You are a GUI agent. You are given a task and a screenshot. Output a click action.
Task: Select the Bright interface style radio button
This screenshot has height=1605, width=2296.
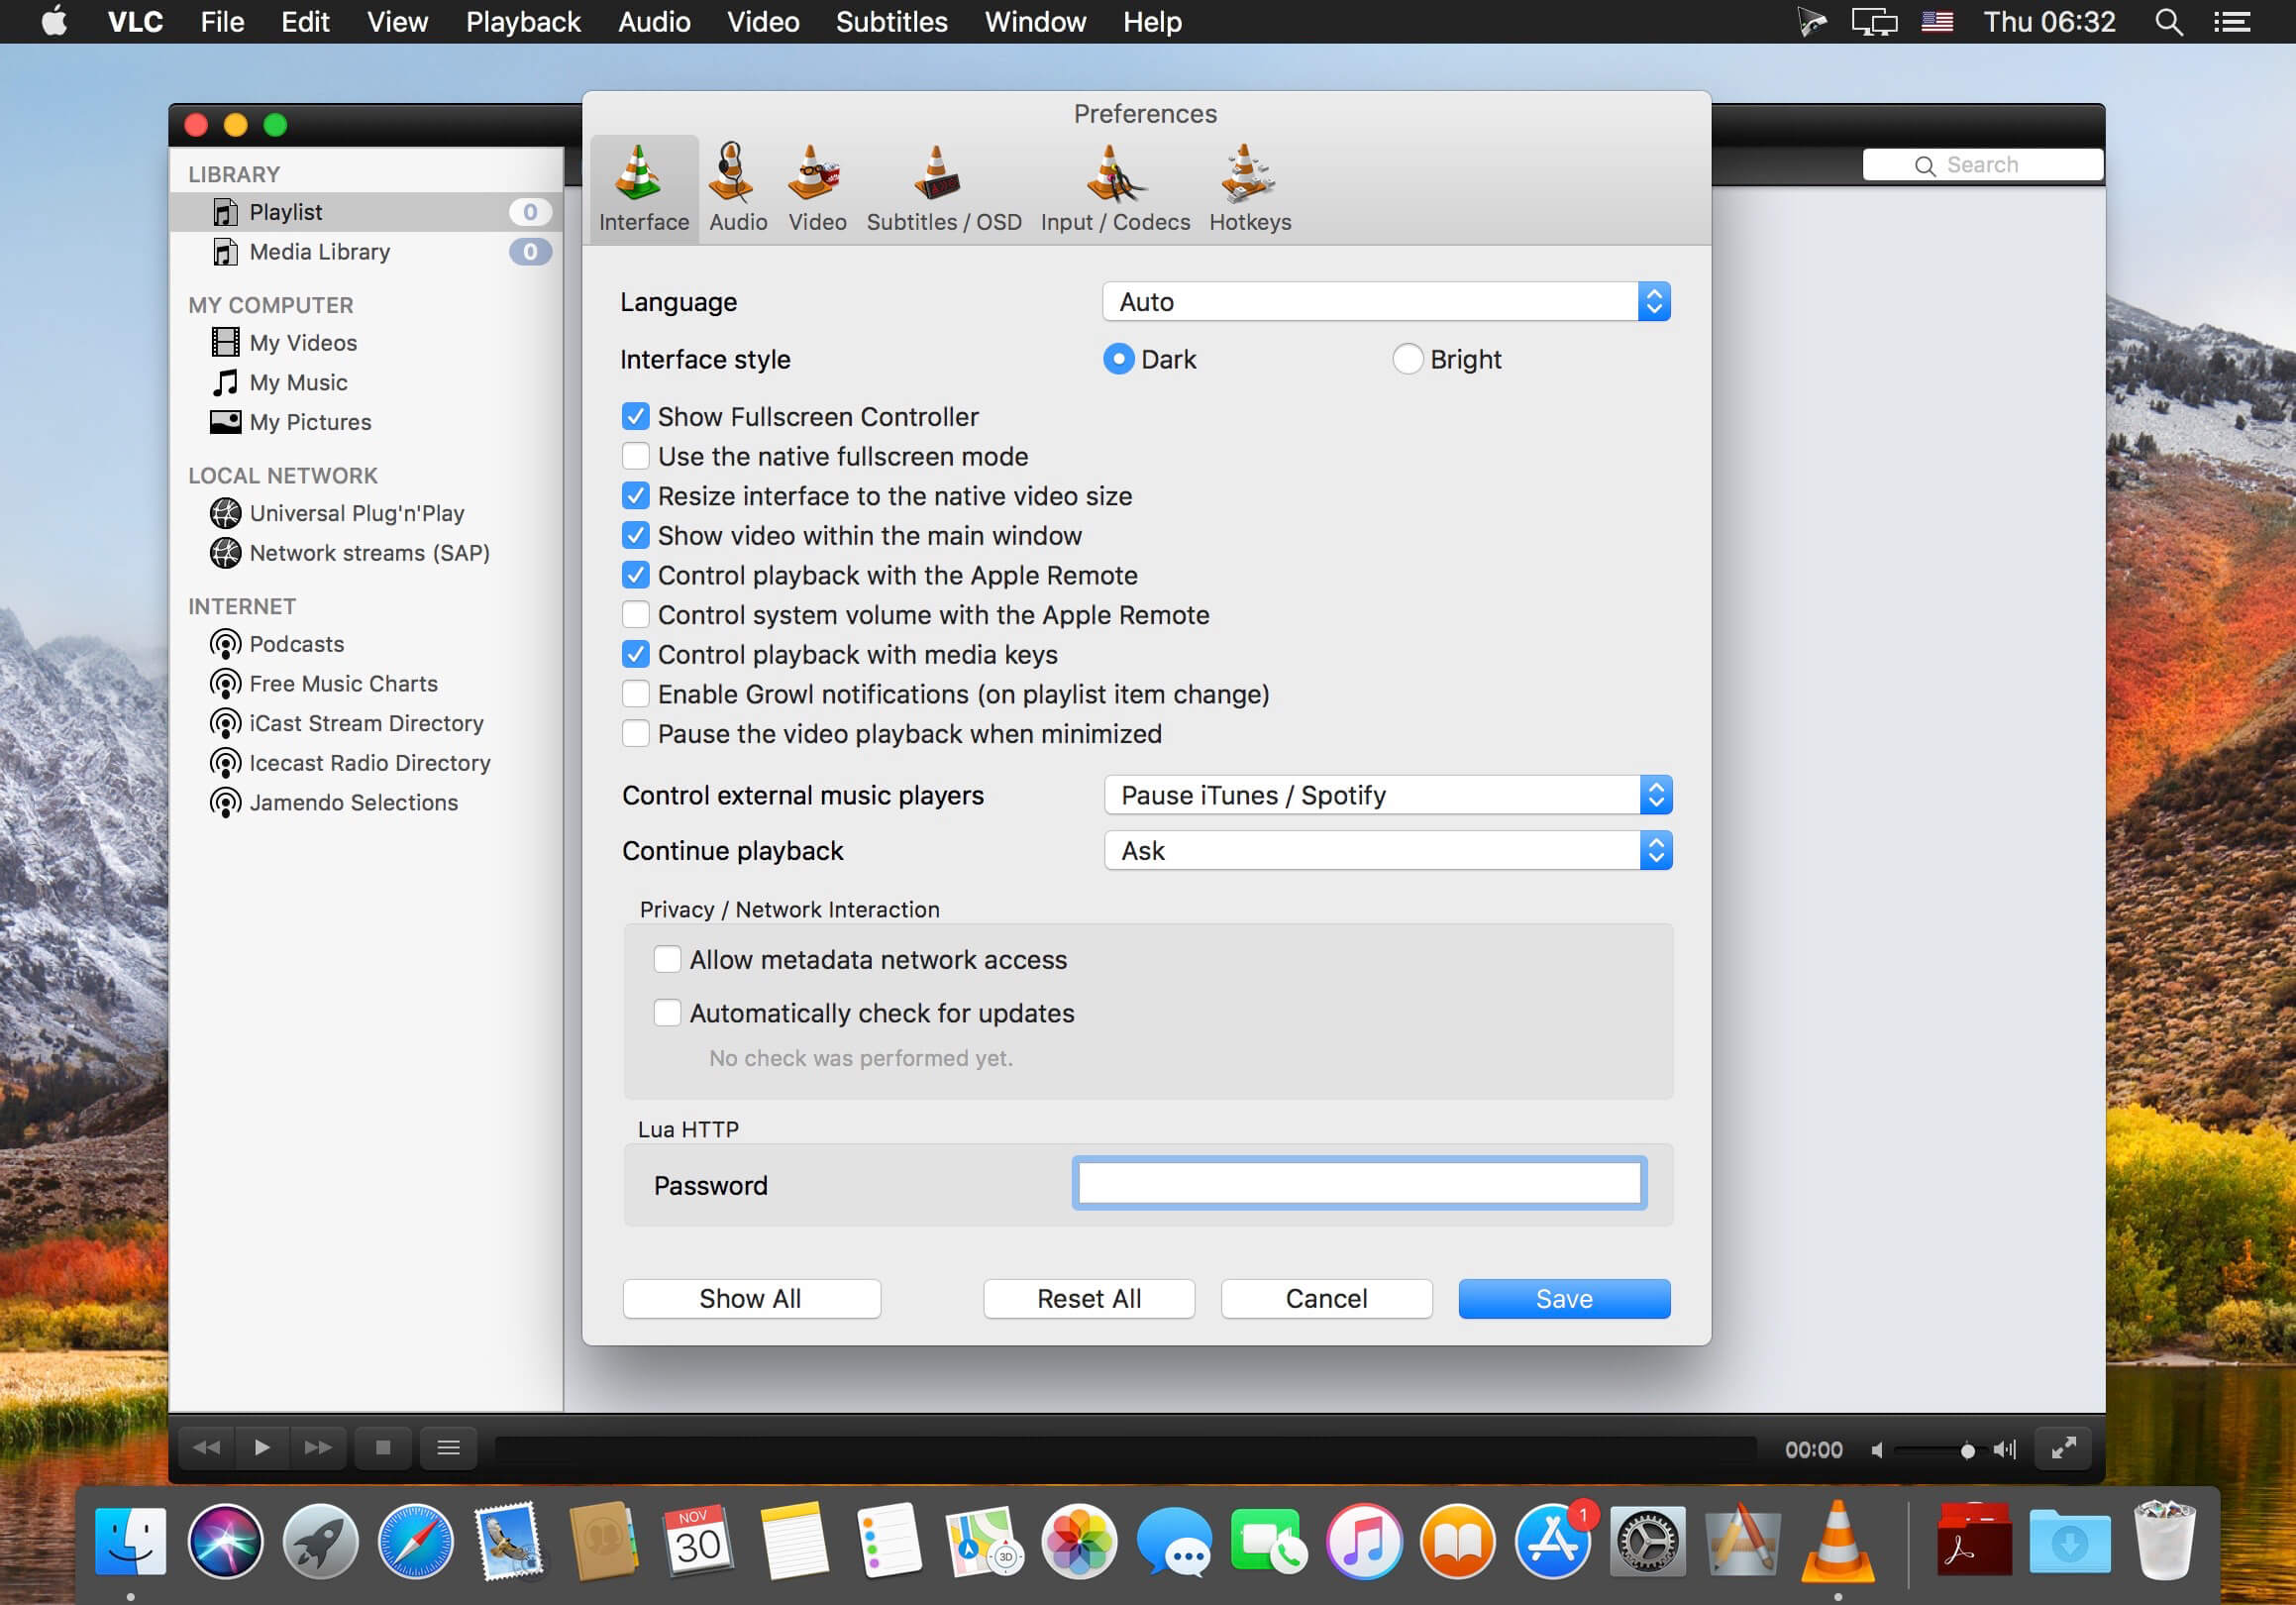tap(1407, 360)
